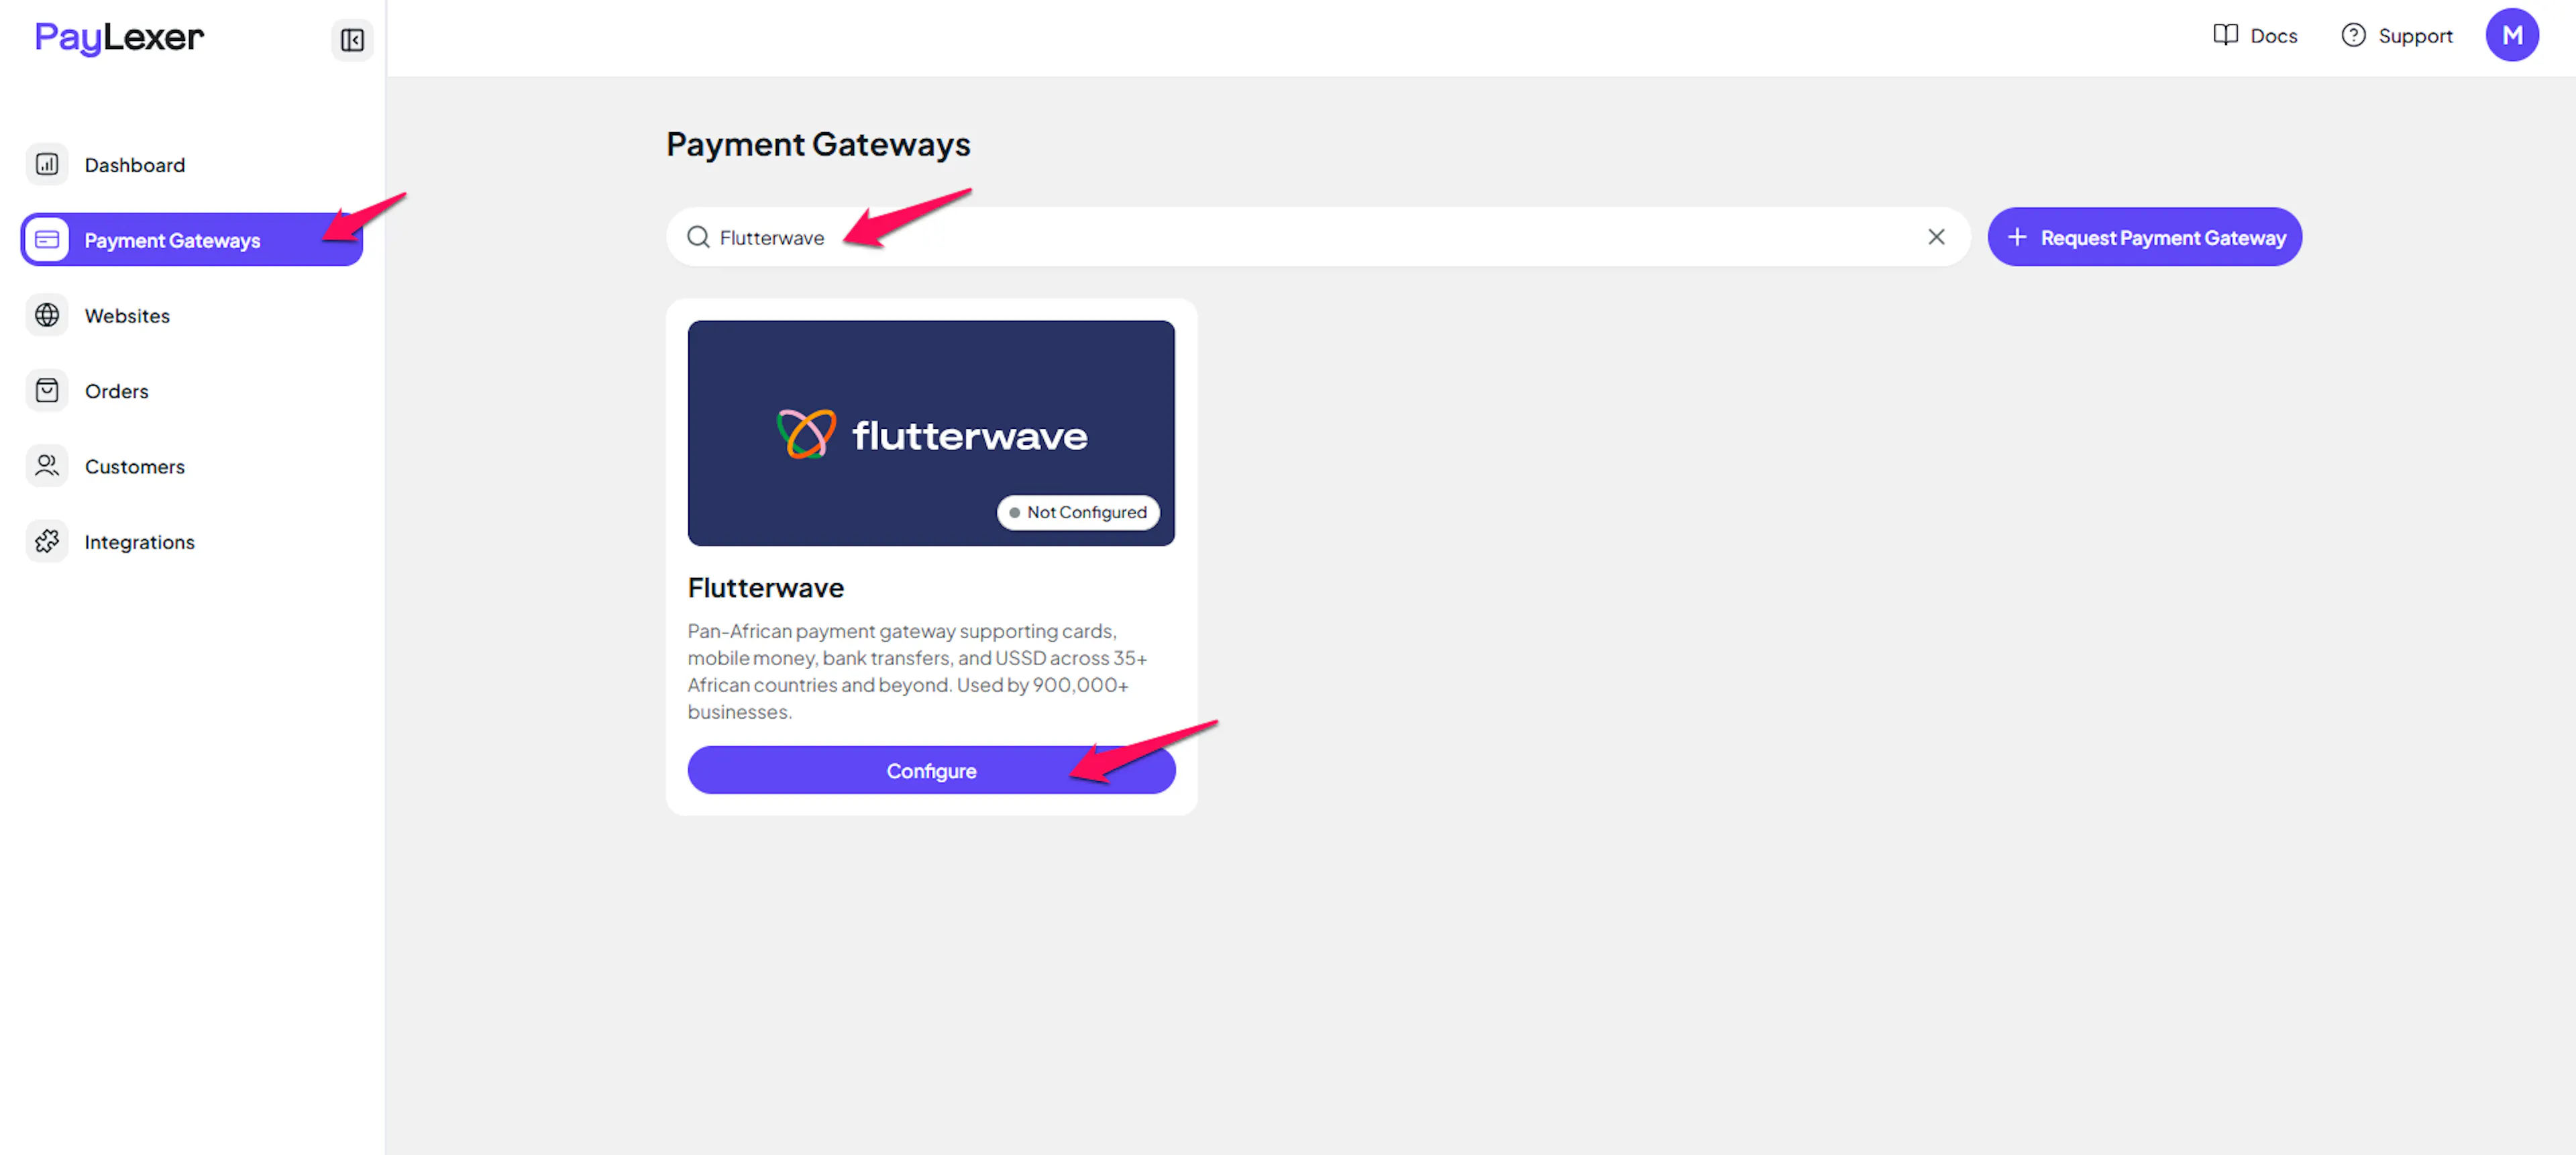2576x1155 pixels.
Task: Open the Docs book icon
Action: pos(2225,36)
